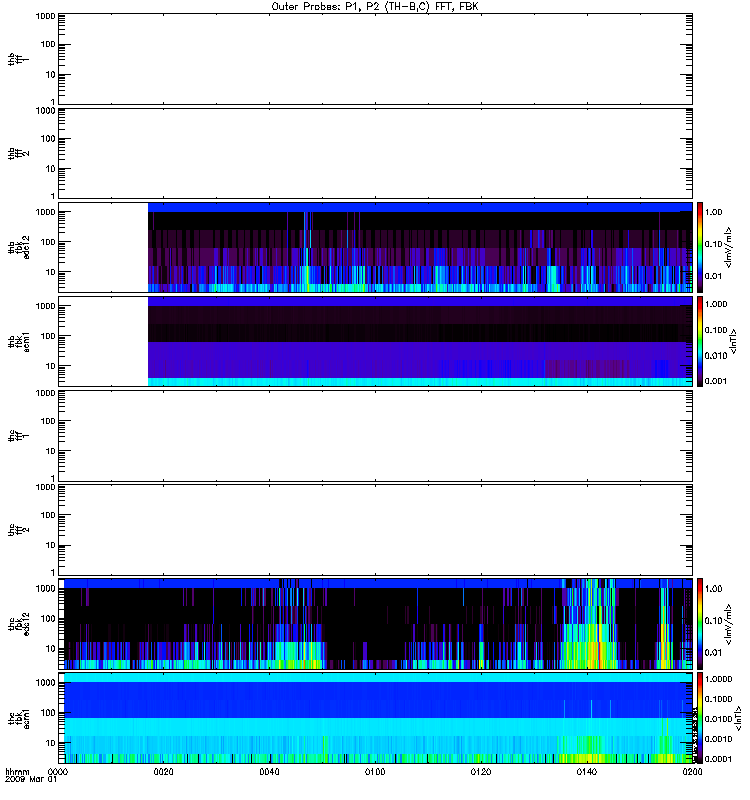Click the "thb fff 2" axis label
Viewport: 750px width, 800px height.
click(x=18, y=154)
